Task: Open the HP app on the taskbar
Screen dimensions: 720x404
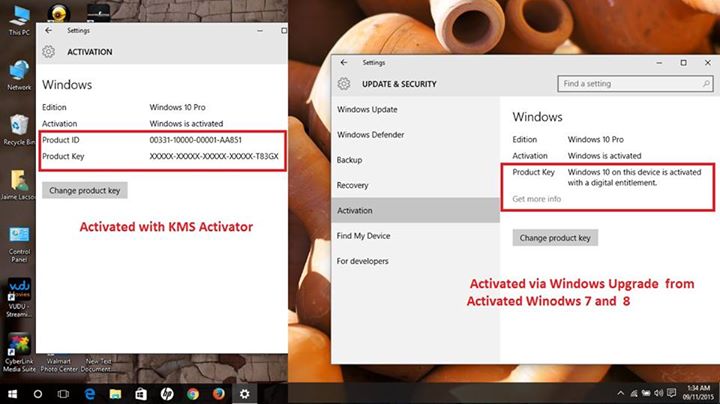Action: click(167, 394)
